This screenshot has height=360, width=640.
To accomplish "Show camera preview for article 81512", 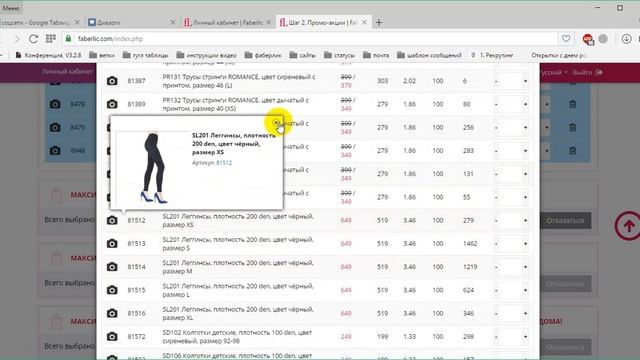I will pos(112,220).
